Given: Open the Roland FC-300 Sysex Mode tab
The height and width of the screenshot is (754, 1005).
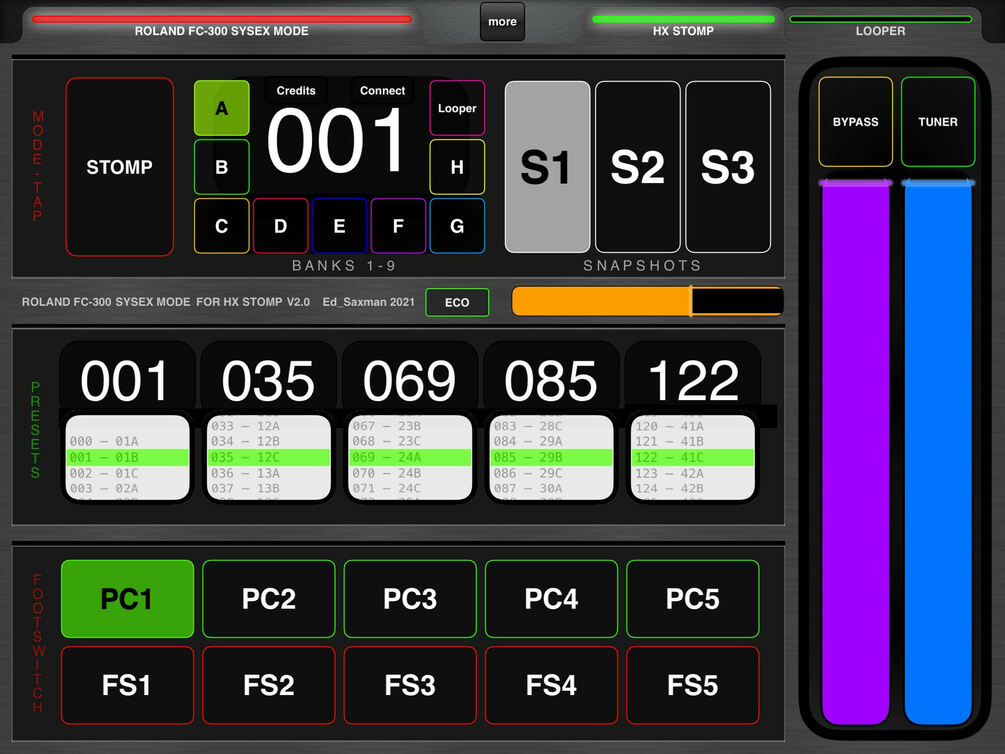Looking at the screenshot, I should (221, 25).
